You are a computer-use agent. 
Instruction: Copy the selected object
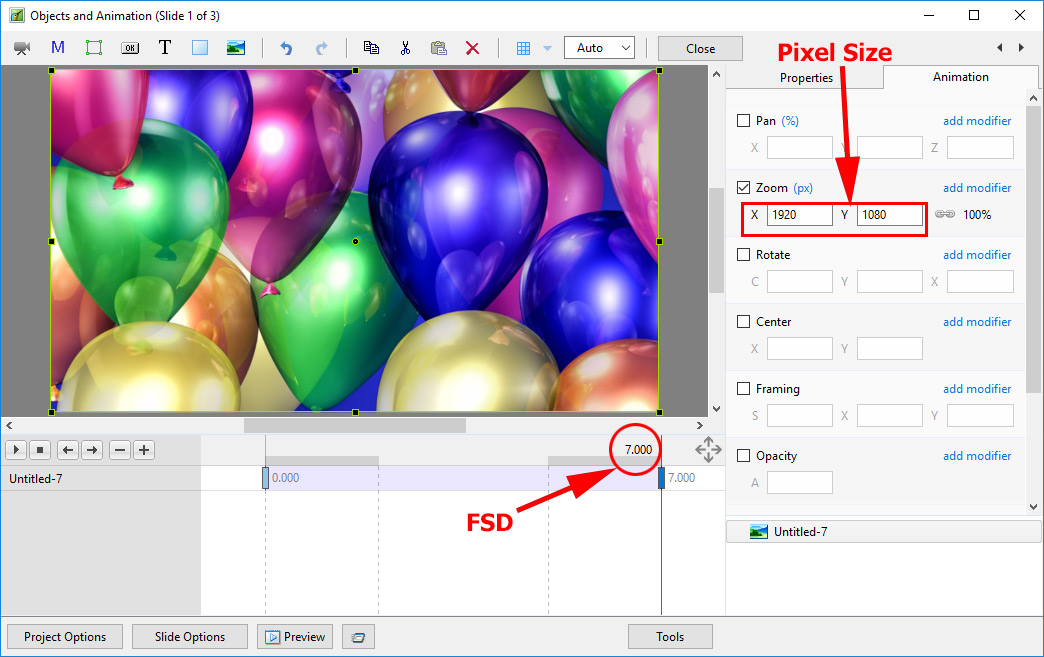[371, 48]
